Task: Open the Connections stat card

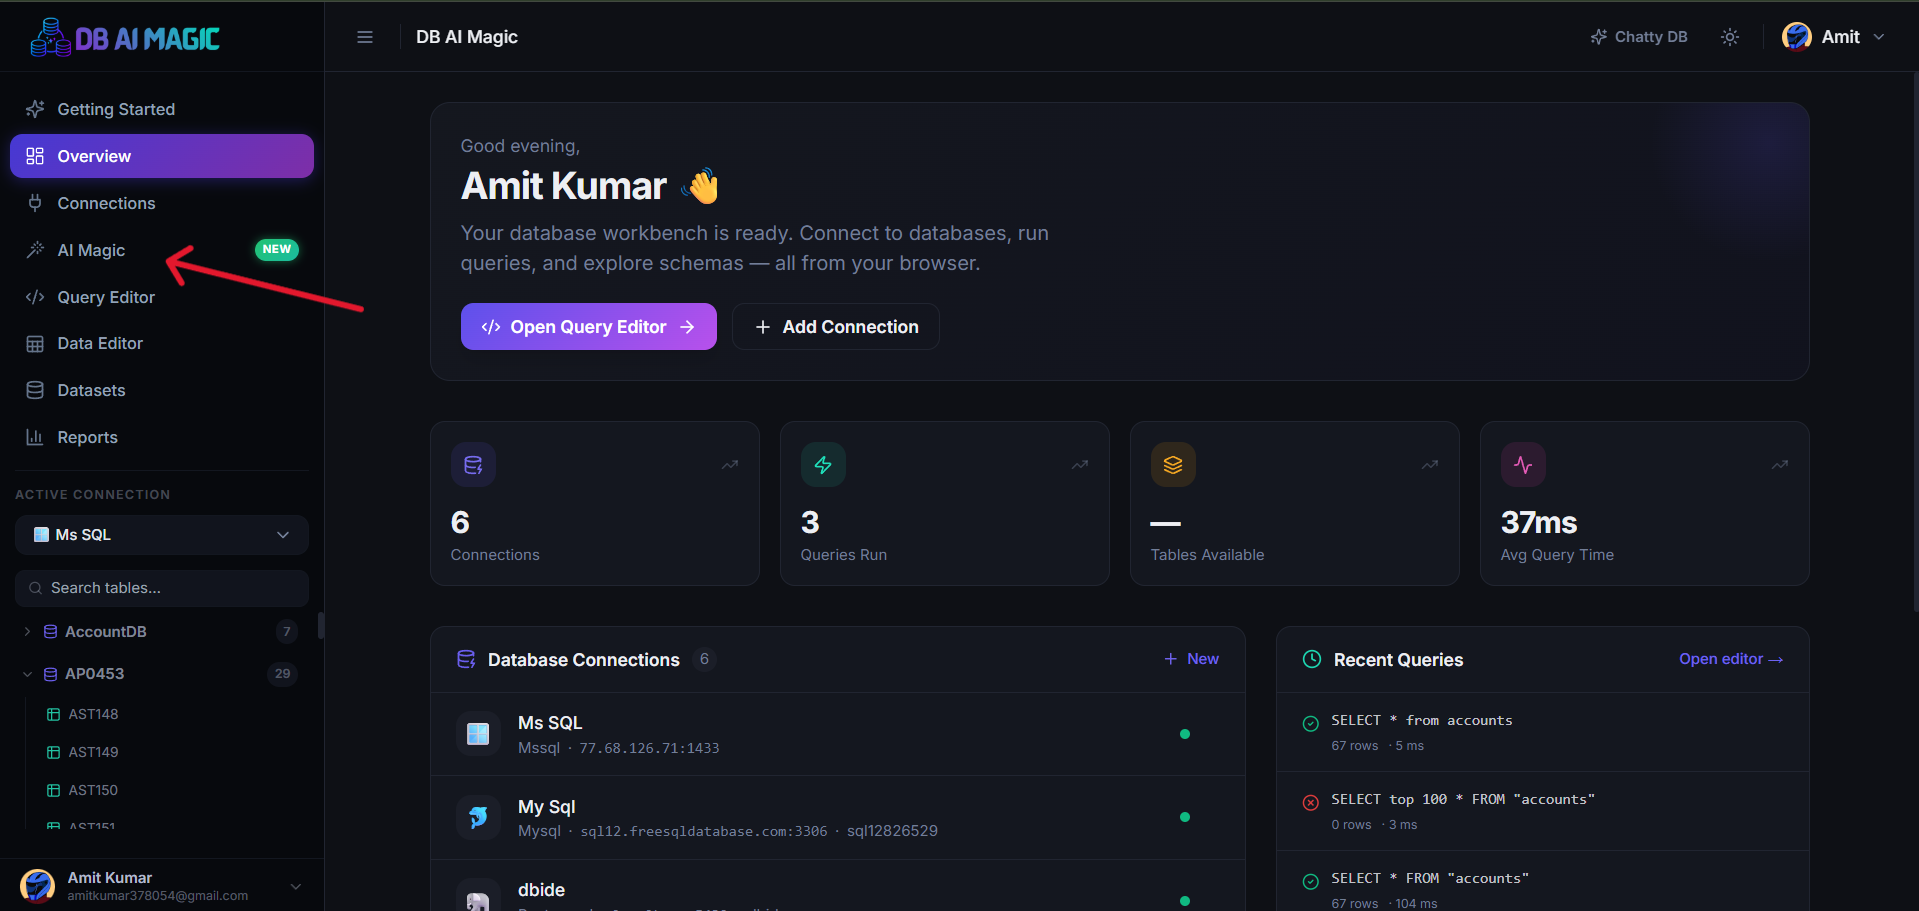Action: (595, 503)
